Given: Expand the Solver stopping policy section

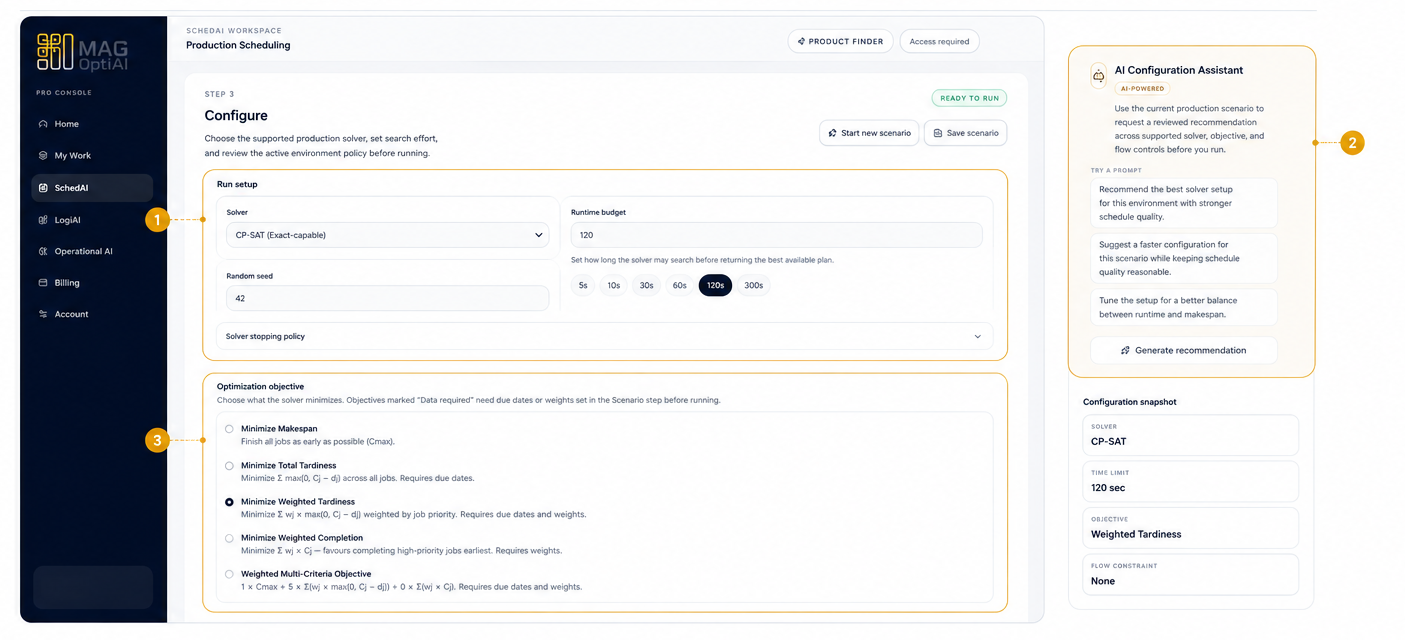Looking at the screenshot, I should point(604,336).
